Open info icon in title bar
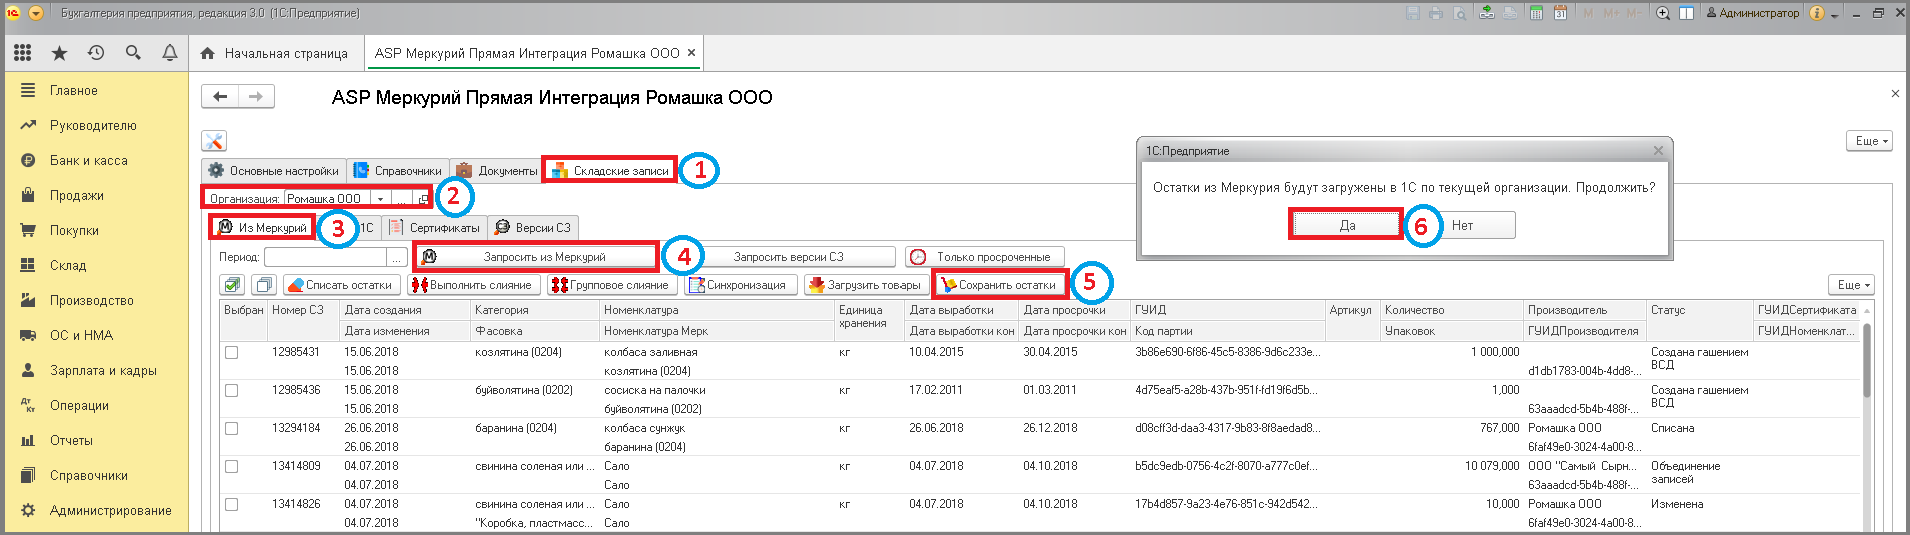 1817,13
